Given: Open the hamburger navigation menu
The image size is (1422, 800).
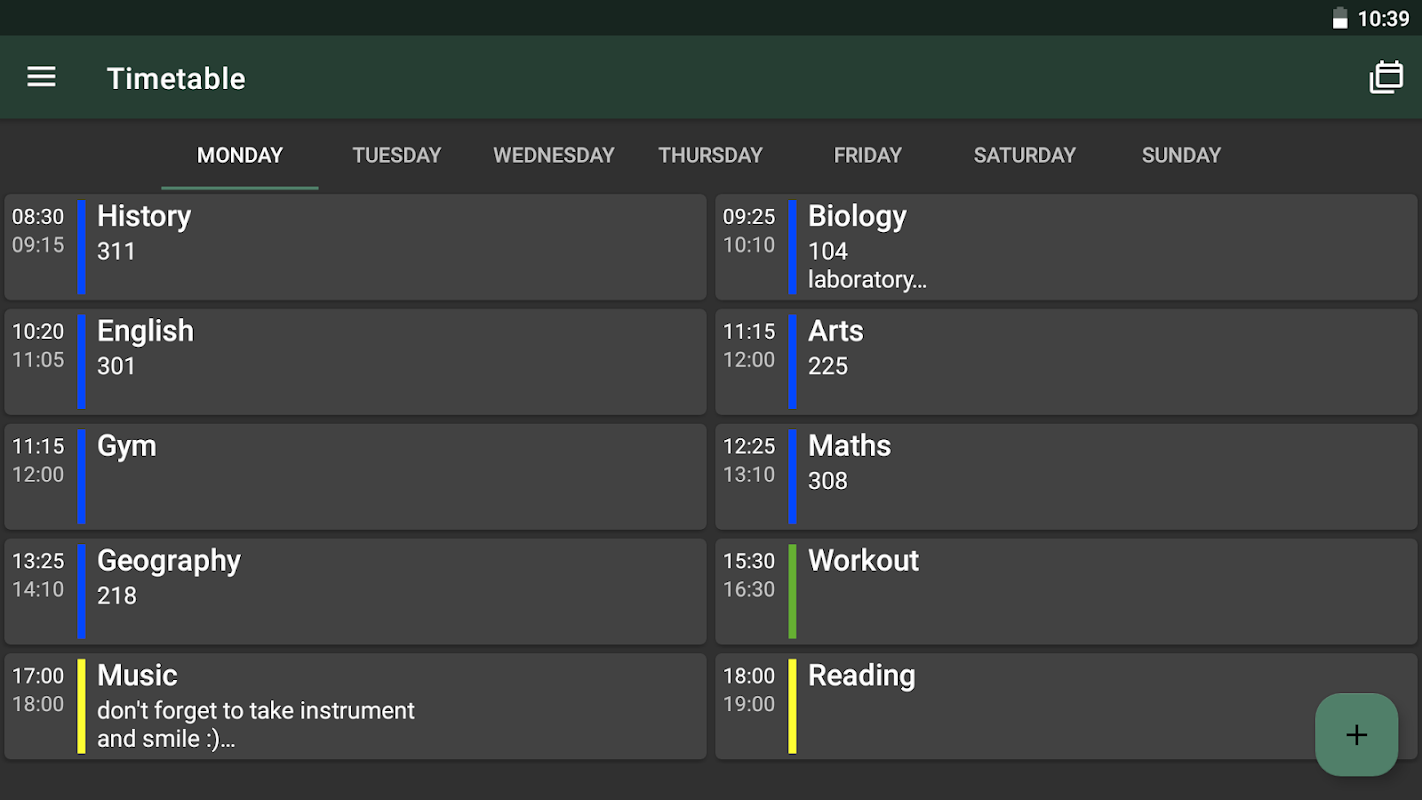Looking at the screenshot, I should tap(41, 77).
